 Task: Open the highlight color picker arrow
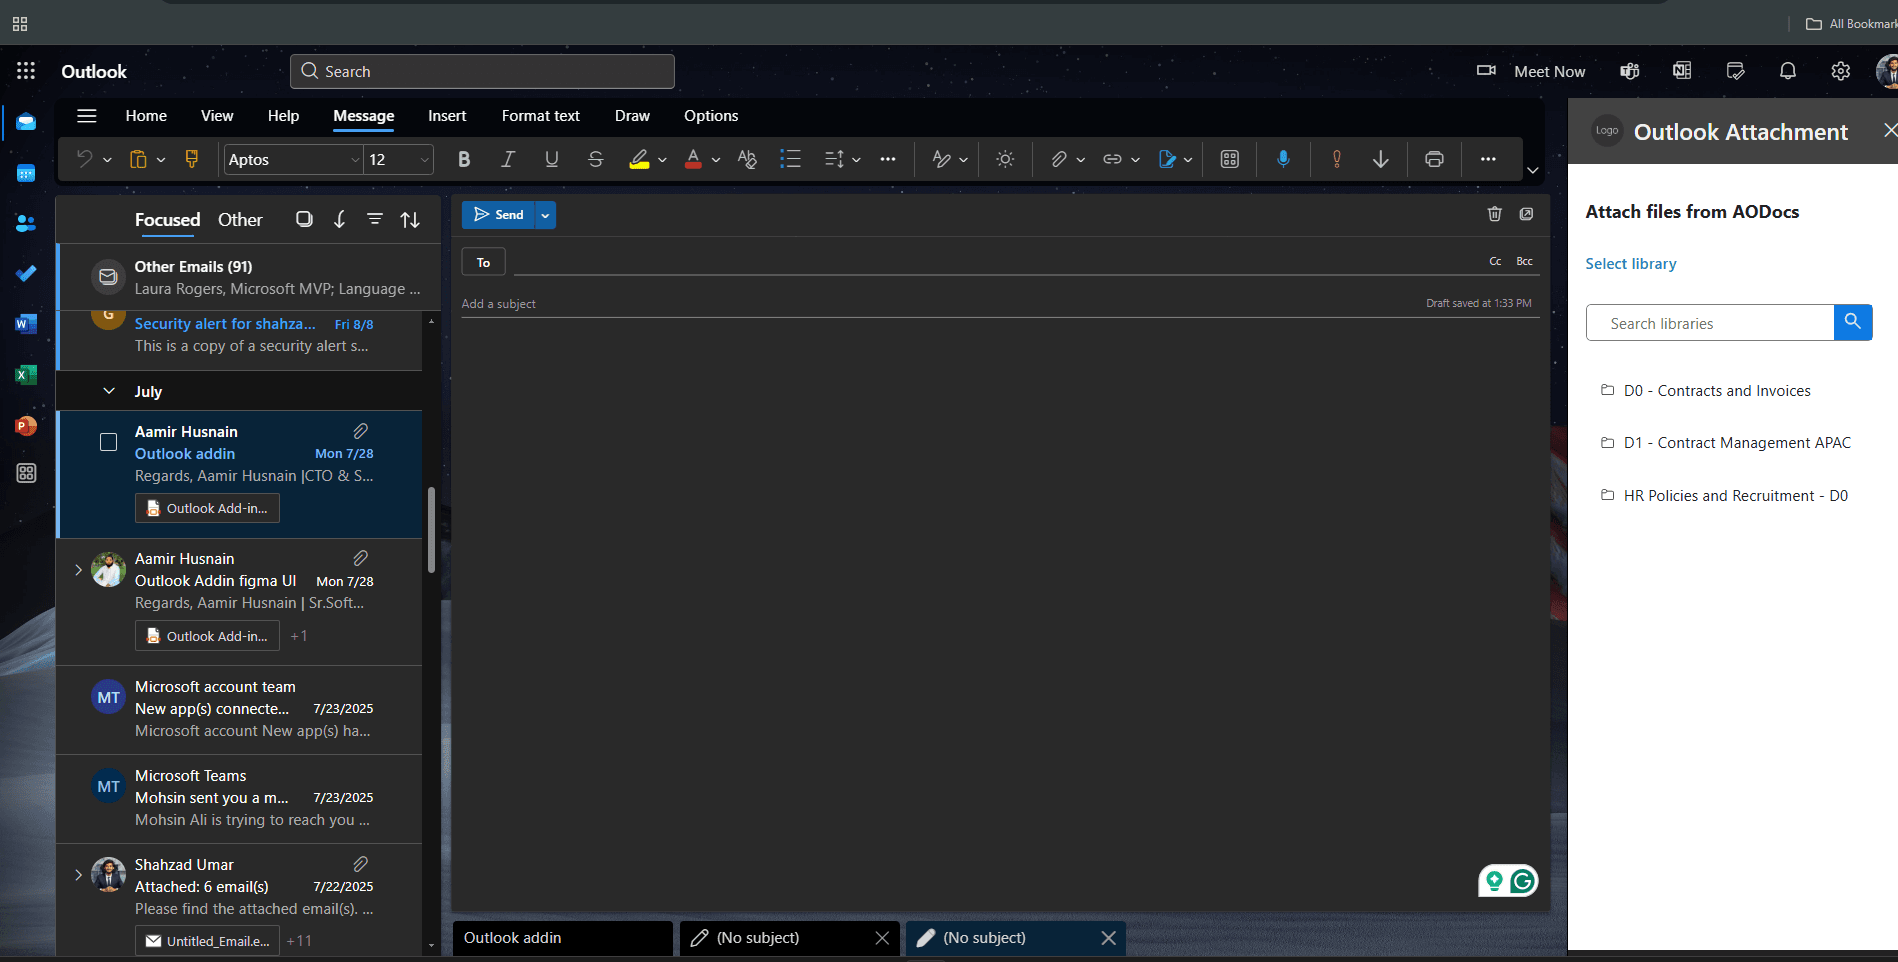tap(662, 160)
